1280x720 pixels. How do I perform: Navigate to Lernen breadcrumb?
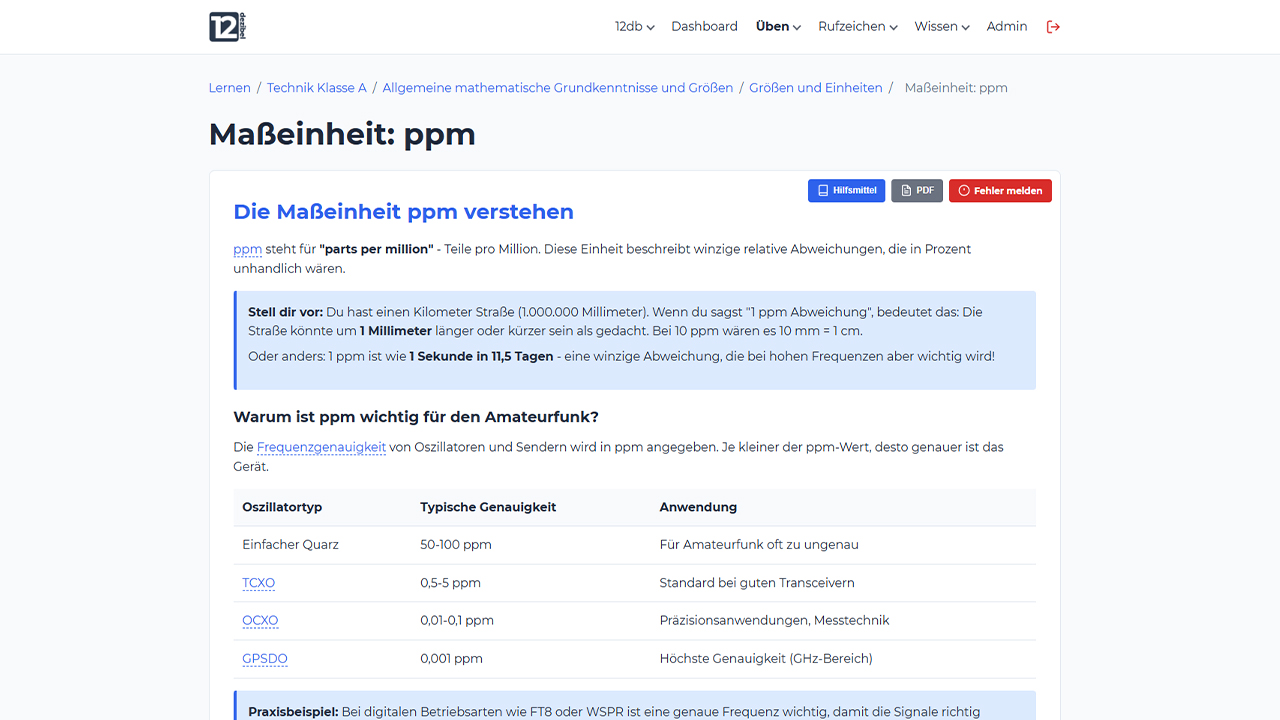click(230, 88)
